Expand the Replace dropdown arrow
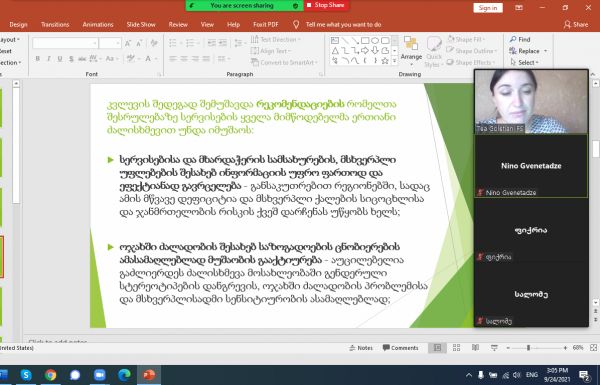 click(x=545, y=51)
